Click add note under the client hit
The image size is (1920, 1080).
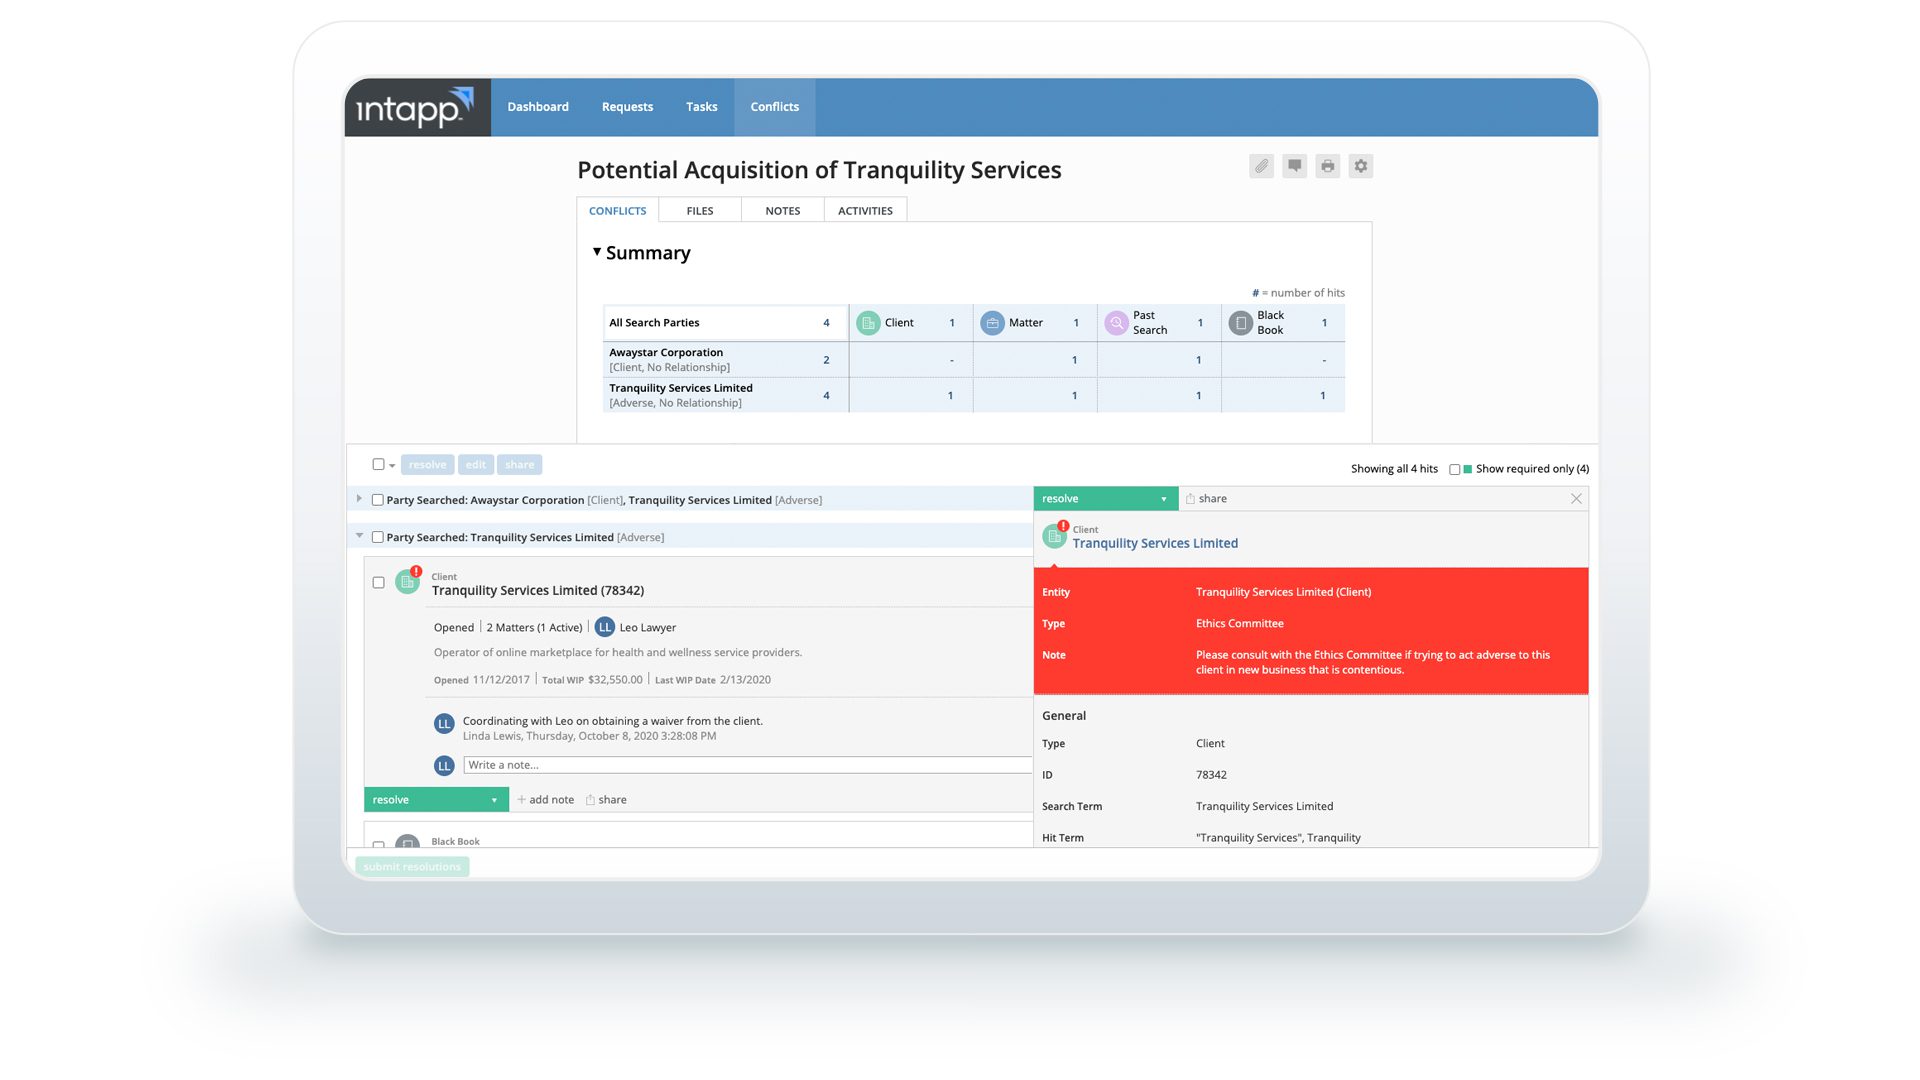(x=545, y=800)
